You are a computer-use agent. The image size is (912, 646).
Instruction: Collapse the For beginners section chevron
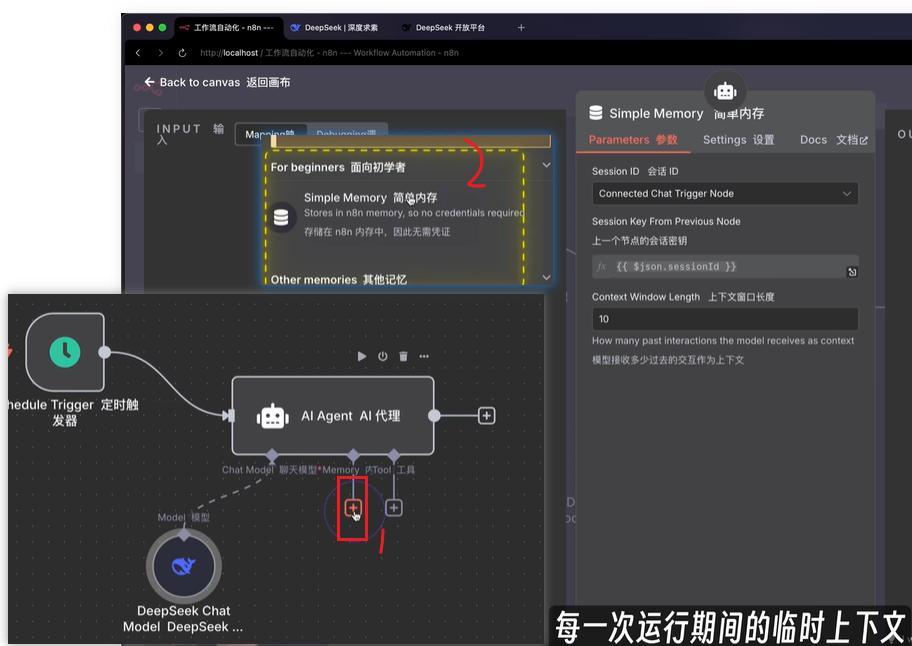[546, 165]
